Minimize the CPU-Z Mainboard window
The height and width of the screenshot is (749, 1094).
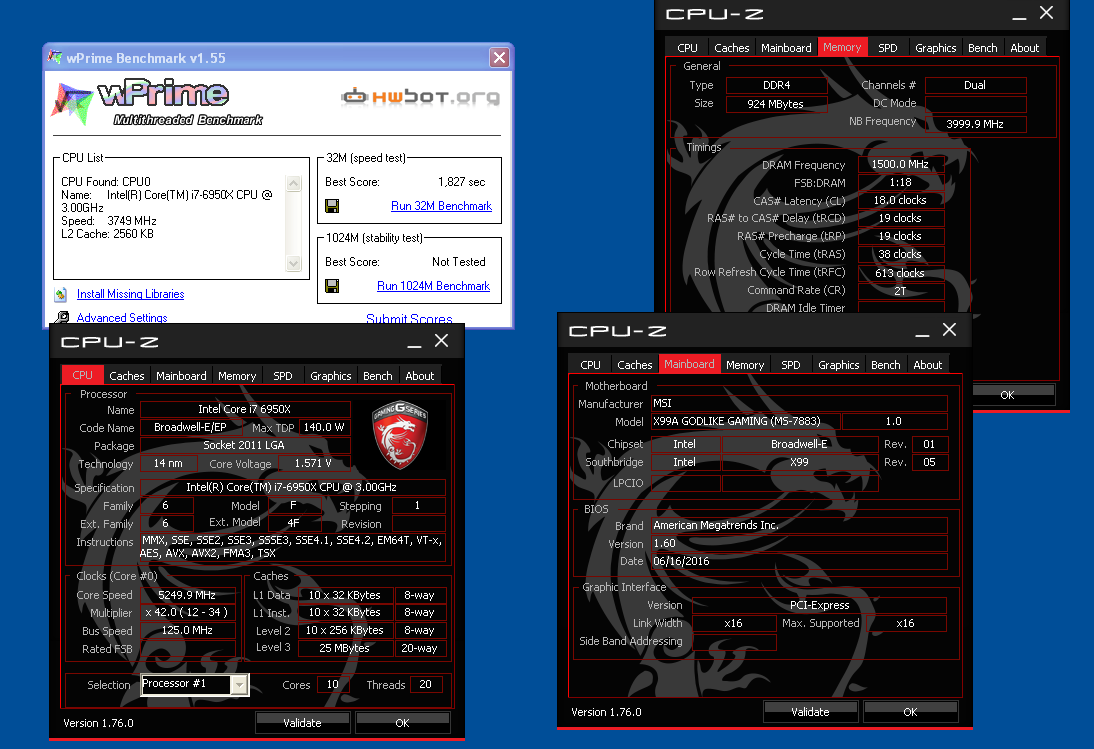922,331
